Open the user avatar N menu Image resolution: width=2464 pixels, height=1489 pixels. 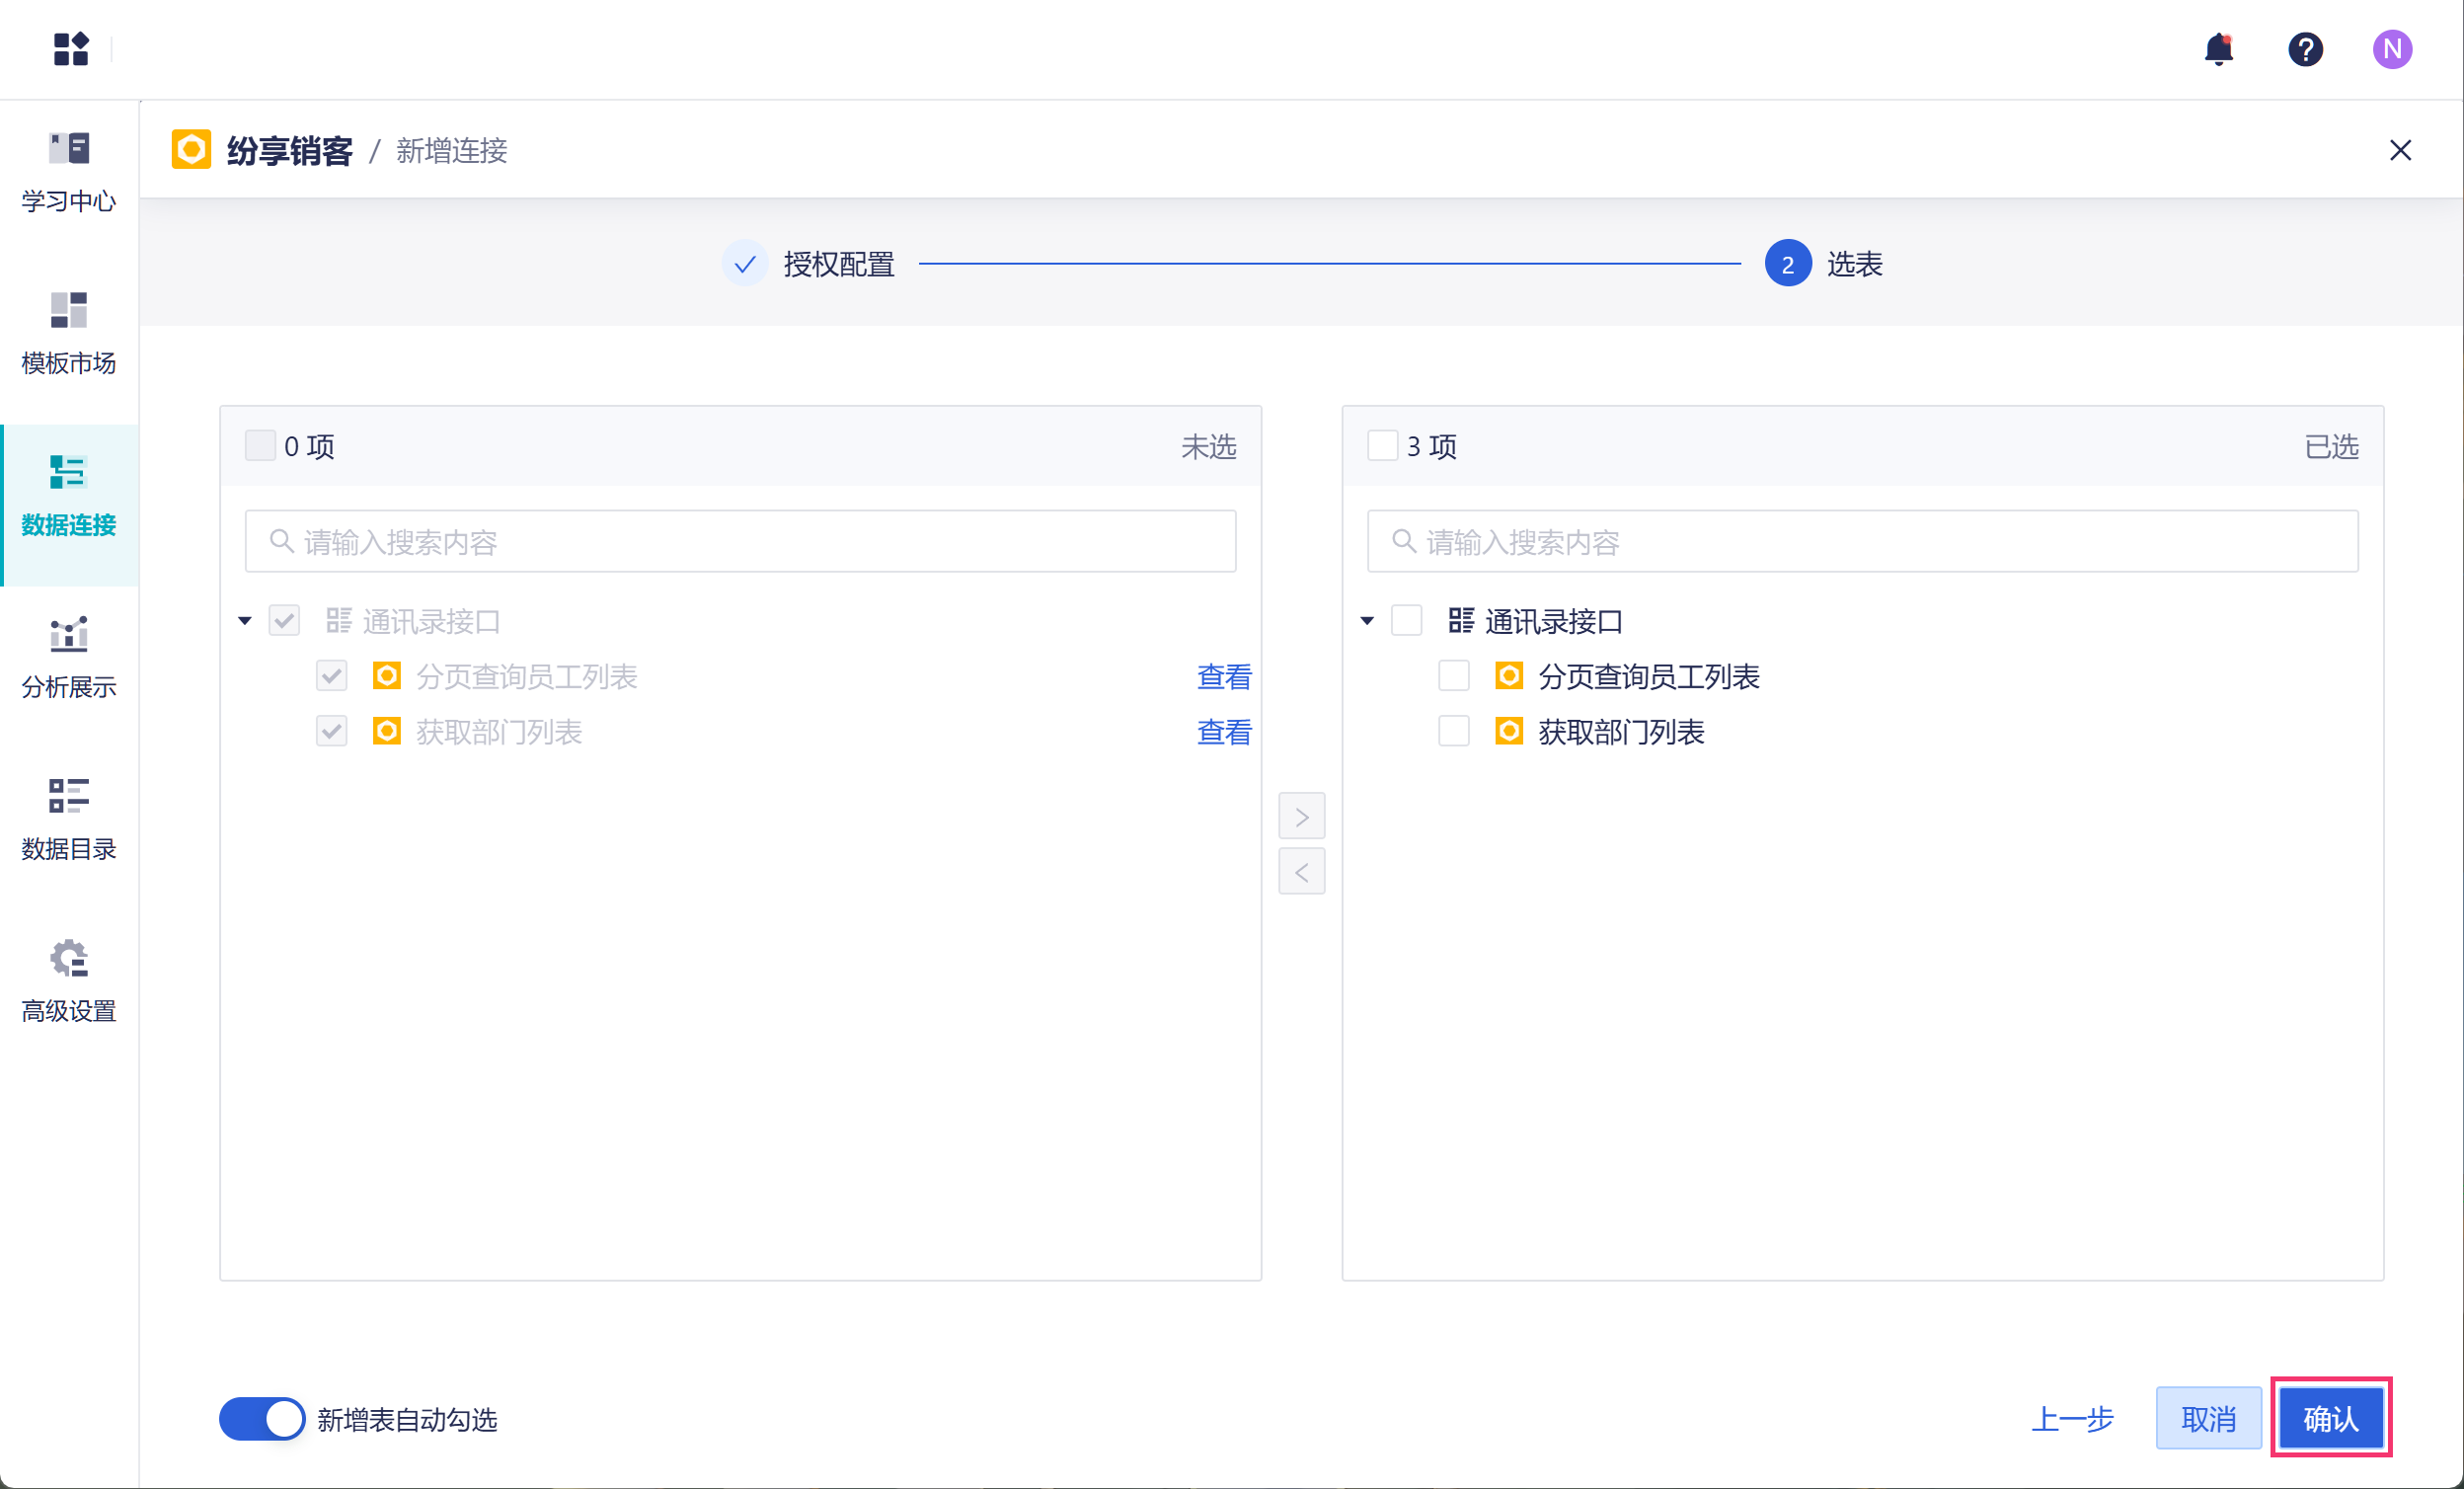tap(2392, 48)
